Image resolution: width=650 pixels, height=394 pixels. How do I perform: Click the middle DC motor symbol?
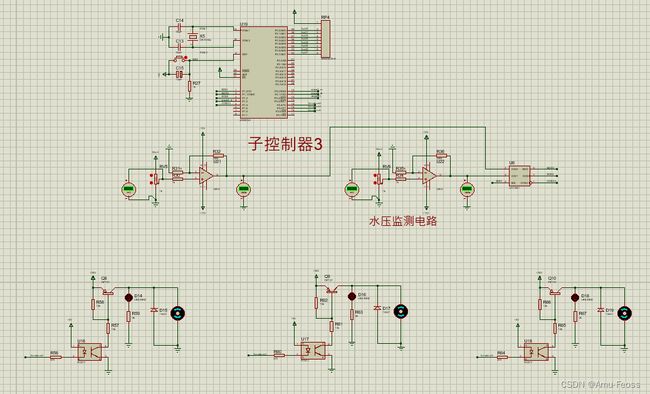click(x=401, y=311)
